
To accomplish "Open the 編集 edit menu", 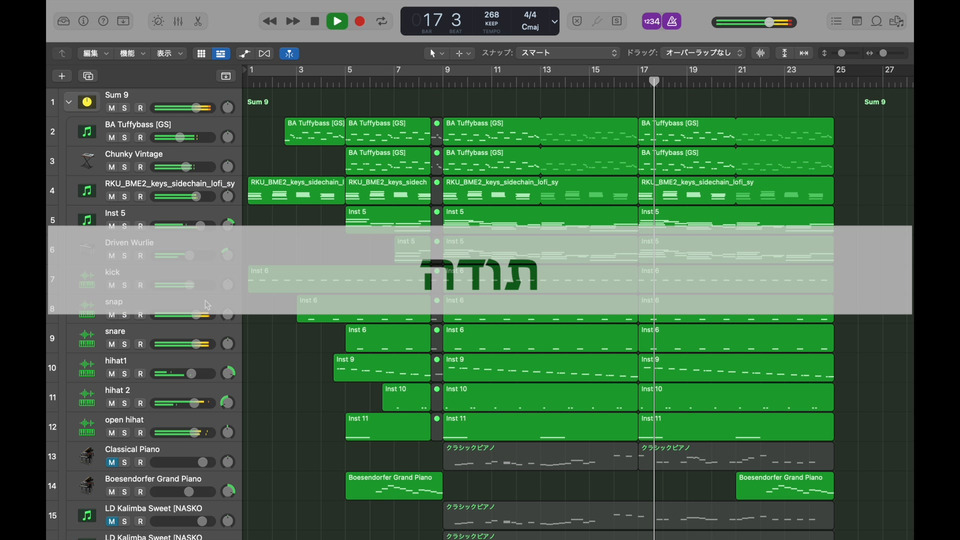I will [x=96, y=53].
